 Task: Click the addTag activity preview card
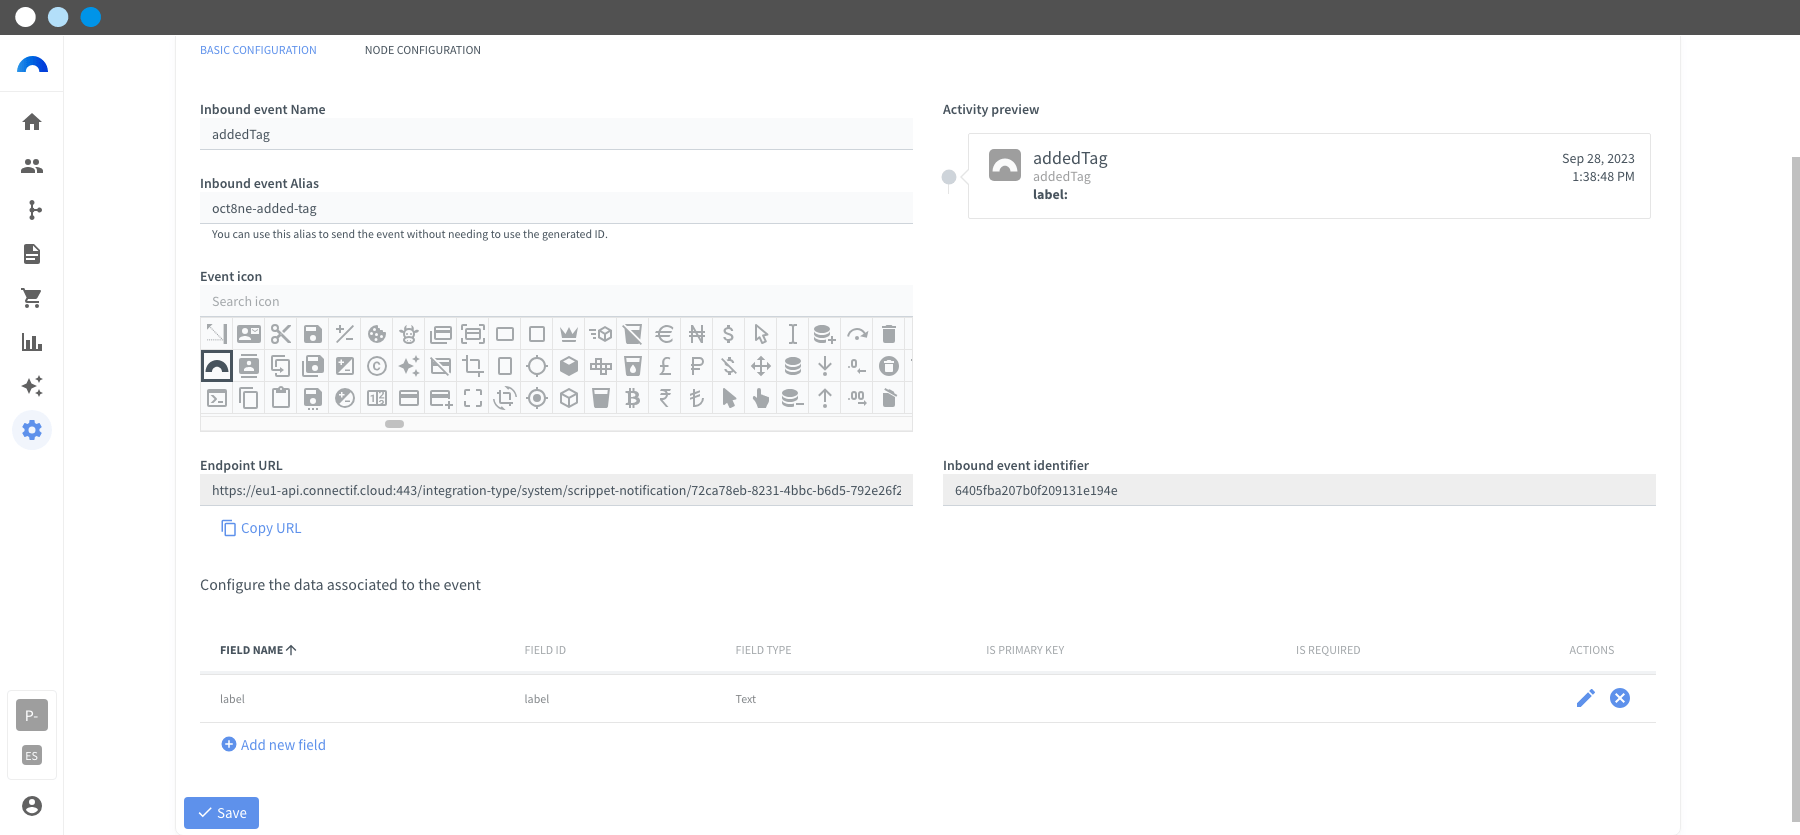click(x=1309, y=176)
